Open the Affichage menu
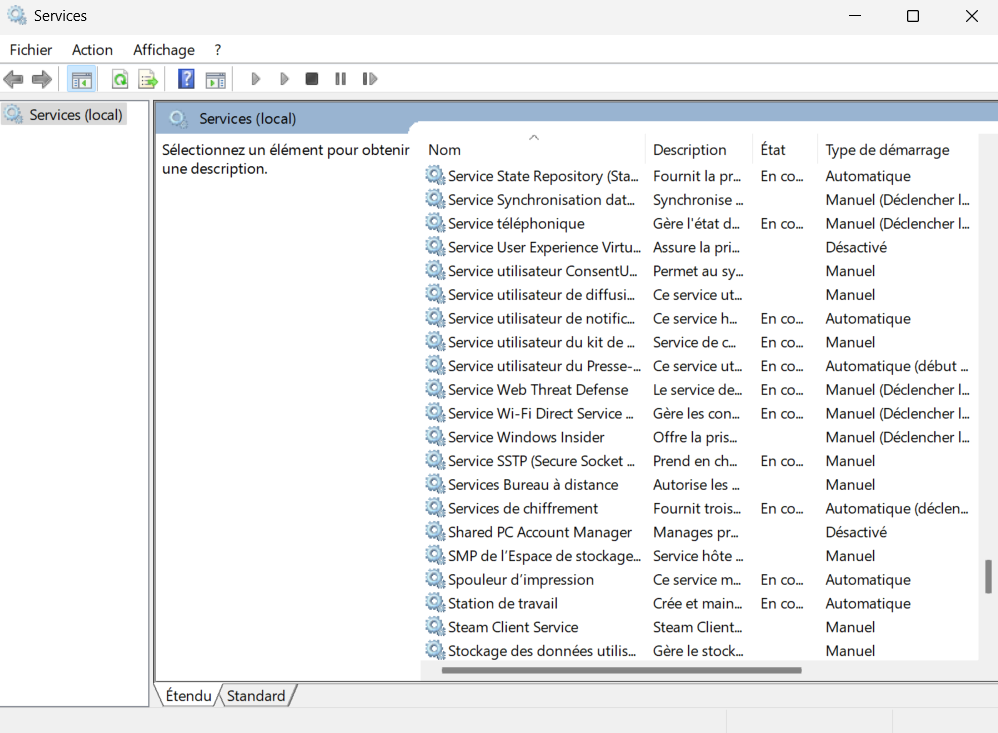998x733 pixels. tap(164, 50)
